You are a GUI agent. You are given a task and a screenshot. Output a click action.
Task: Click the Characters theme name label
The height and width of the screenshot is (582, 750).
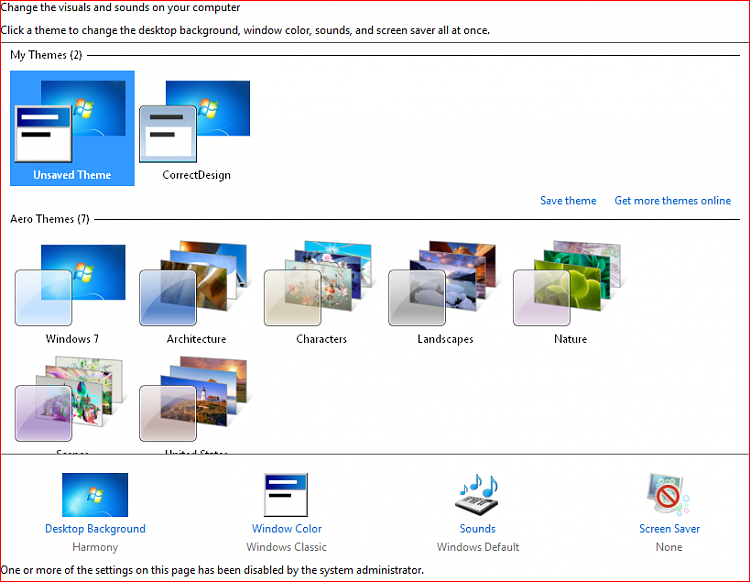(321, 339)
